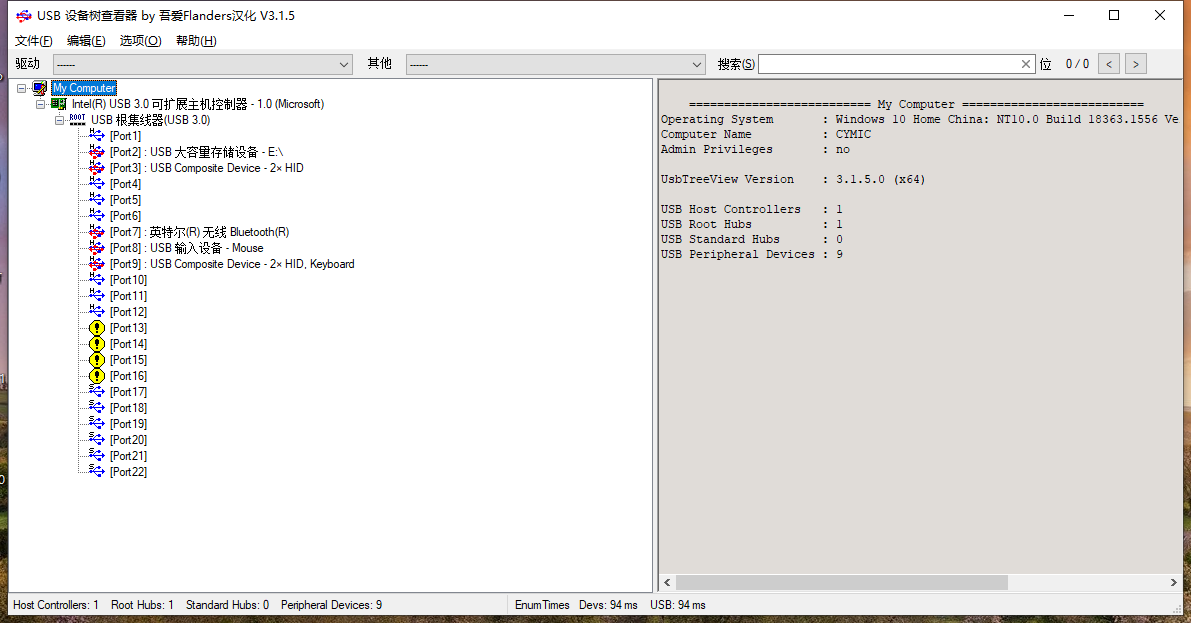Go to next search result
The image size is (1191, 623).
(x=1136, y=65)
